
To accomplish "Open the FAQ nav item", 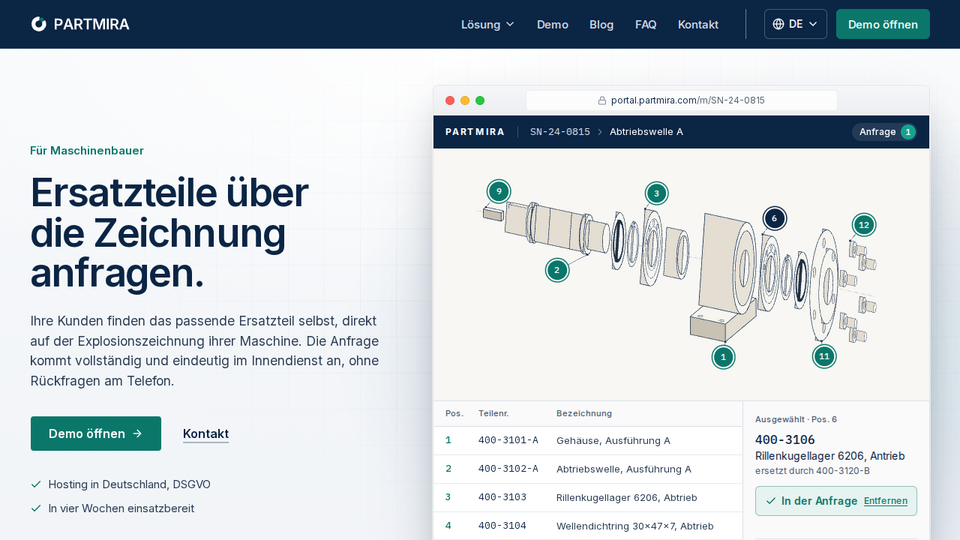I will (x=645, y=24).
